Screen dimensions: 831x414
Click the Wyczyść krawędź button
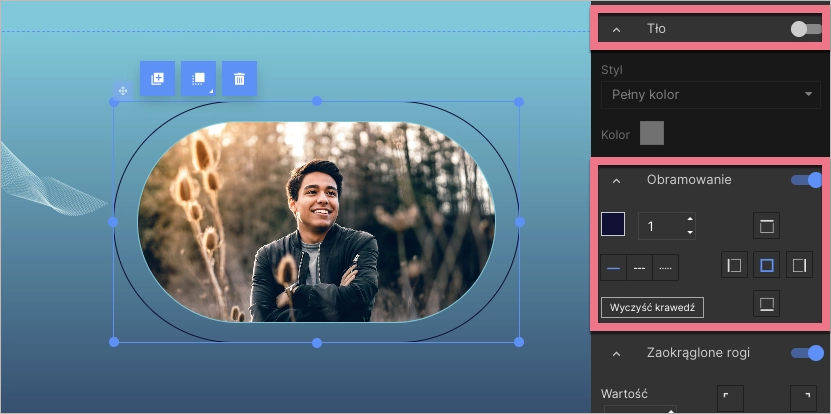pyautogui.click(x=652, y=307)
